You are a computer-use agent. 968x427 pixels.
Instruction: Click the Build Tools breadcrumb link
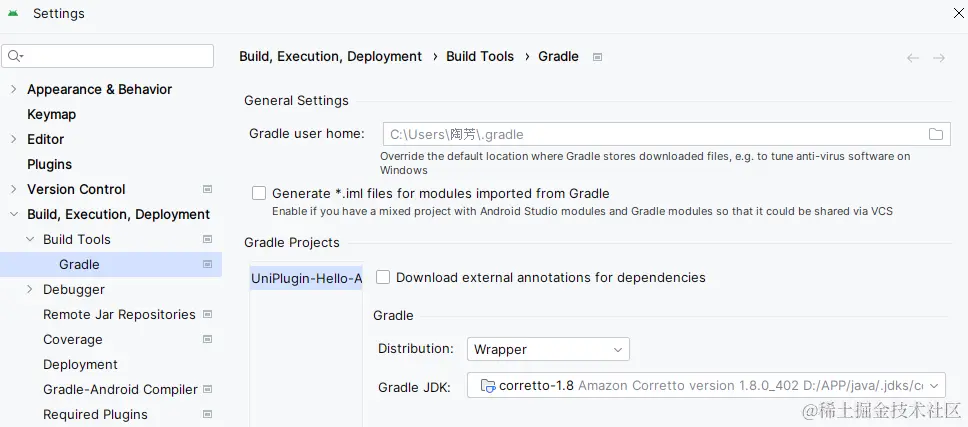(480, 57)
